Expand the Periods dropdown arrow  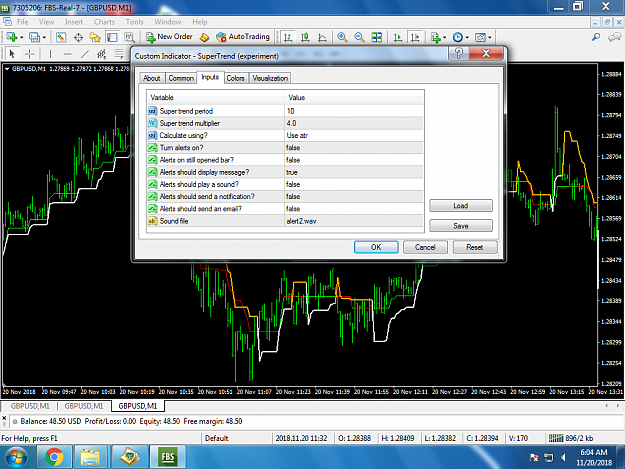tap(467, 37)
